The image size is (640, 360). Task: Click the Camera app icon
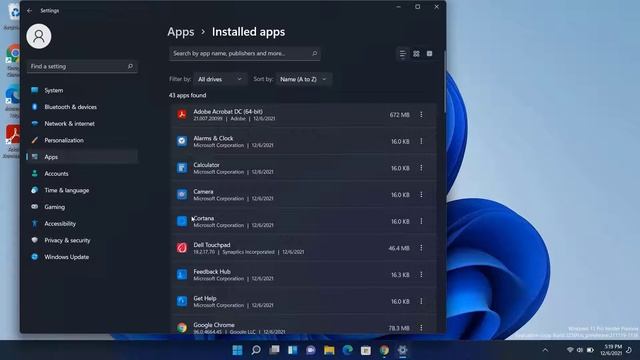click(x=182, y=194)
